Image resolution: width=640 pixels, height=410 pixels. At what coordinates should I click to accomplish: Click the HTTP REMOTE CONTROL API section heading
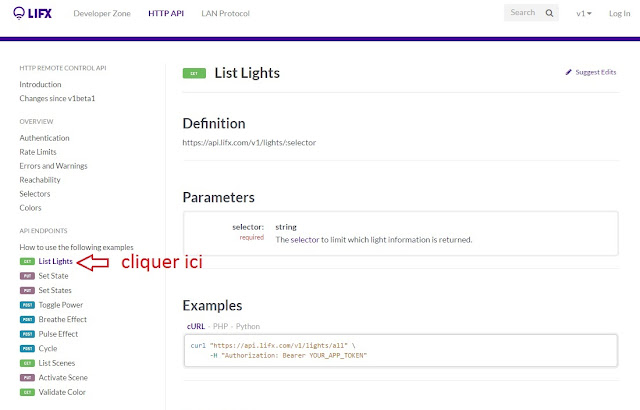63,68
